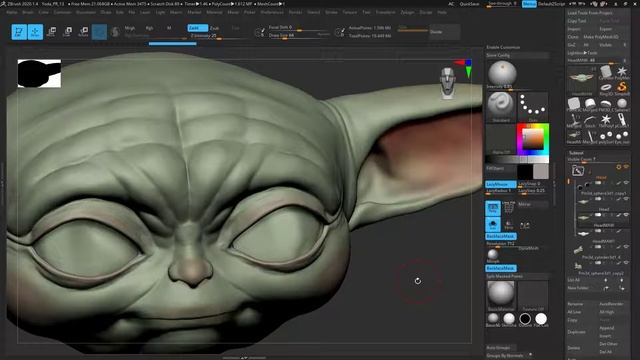This screenshot has width=640, height=360.
Task: Select the Cylinder3D tool thumbnail
Action: pyautogui.click(x=606, y=72)
